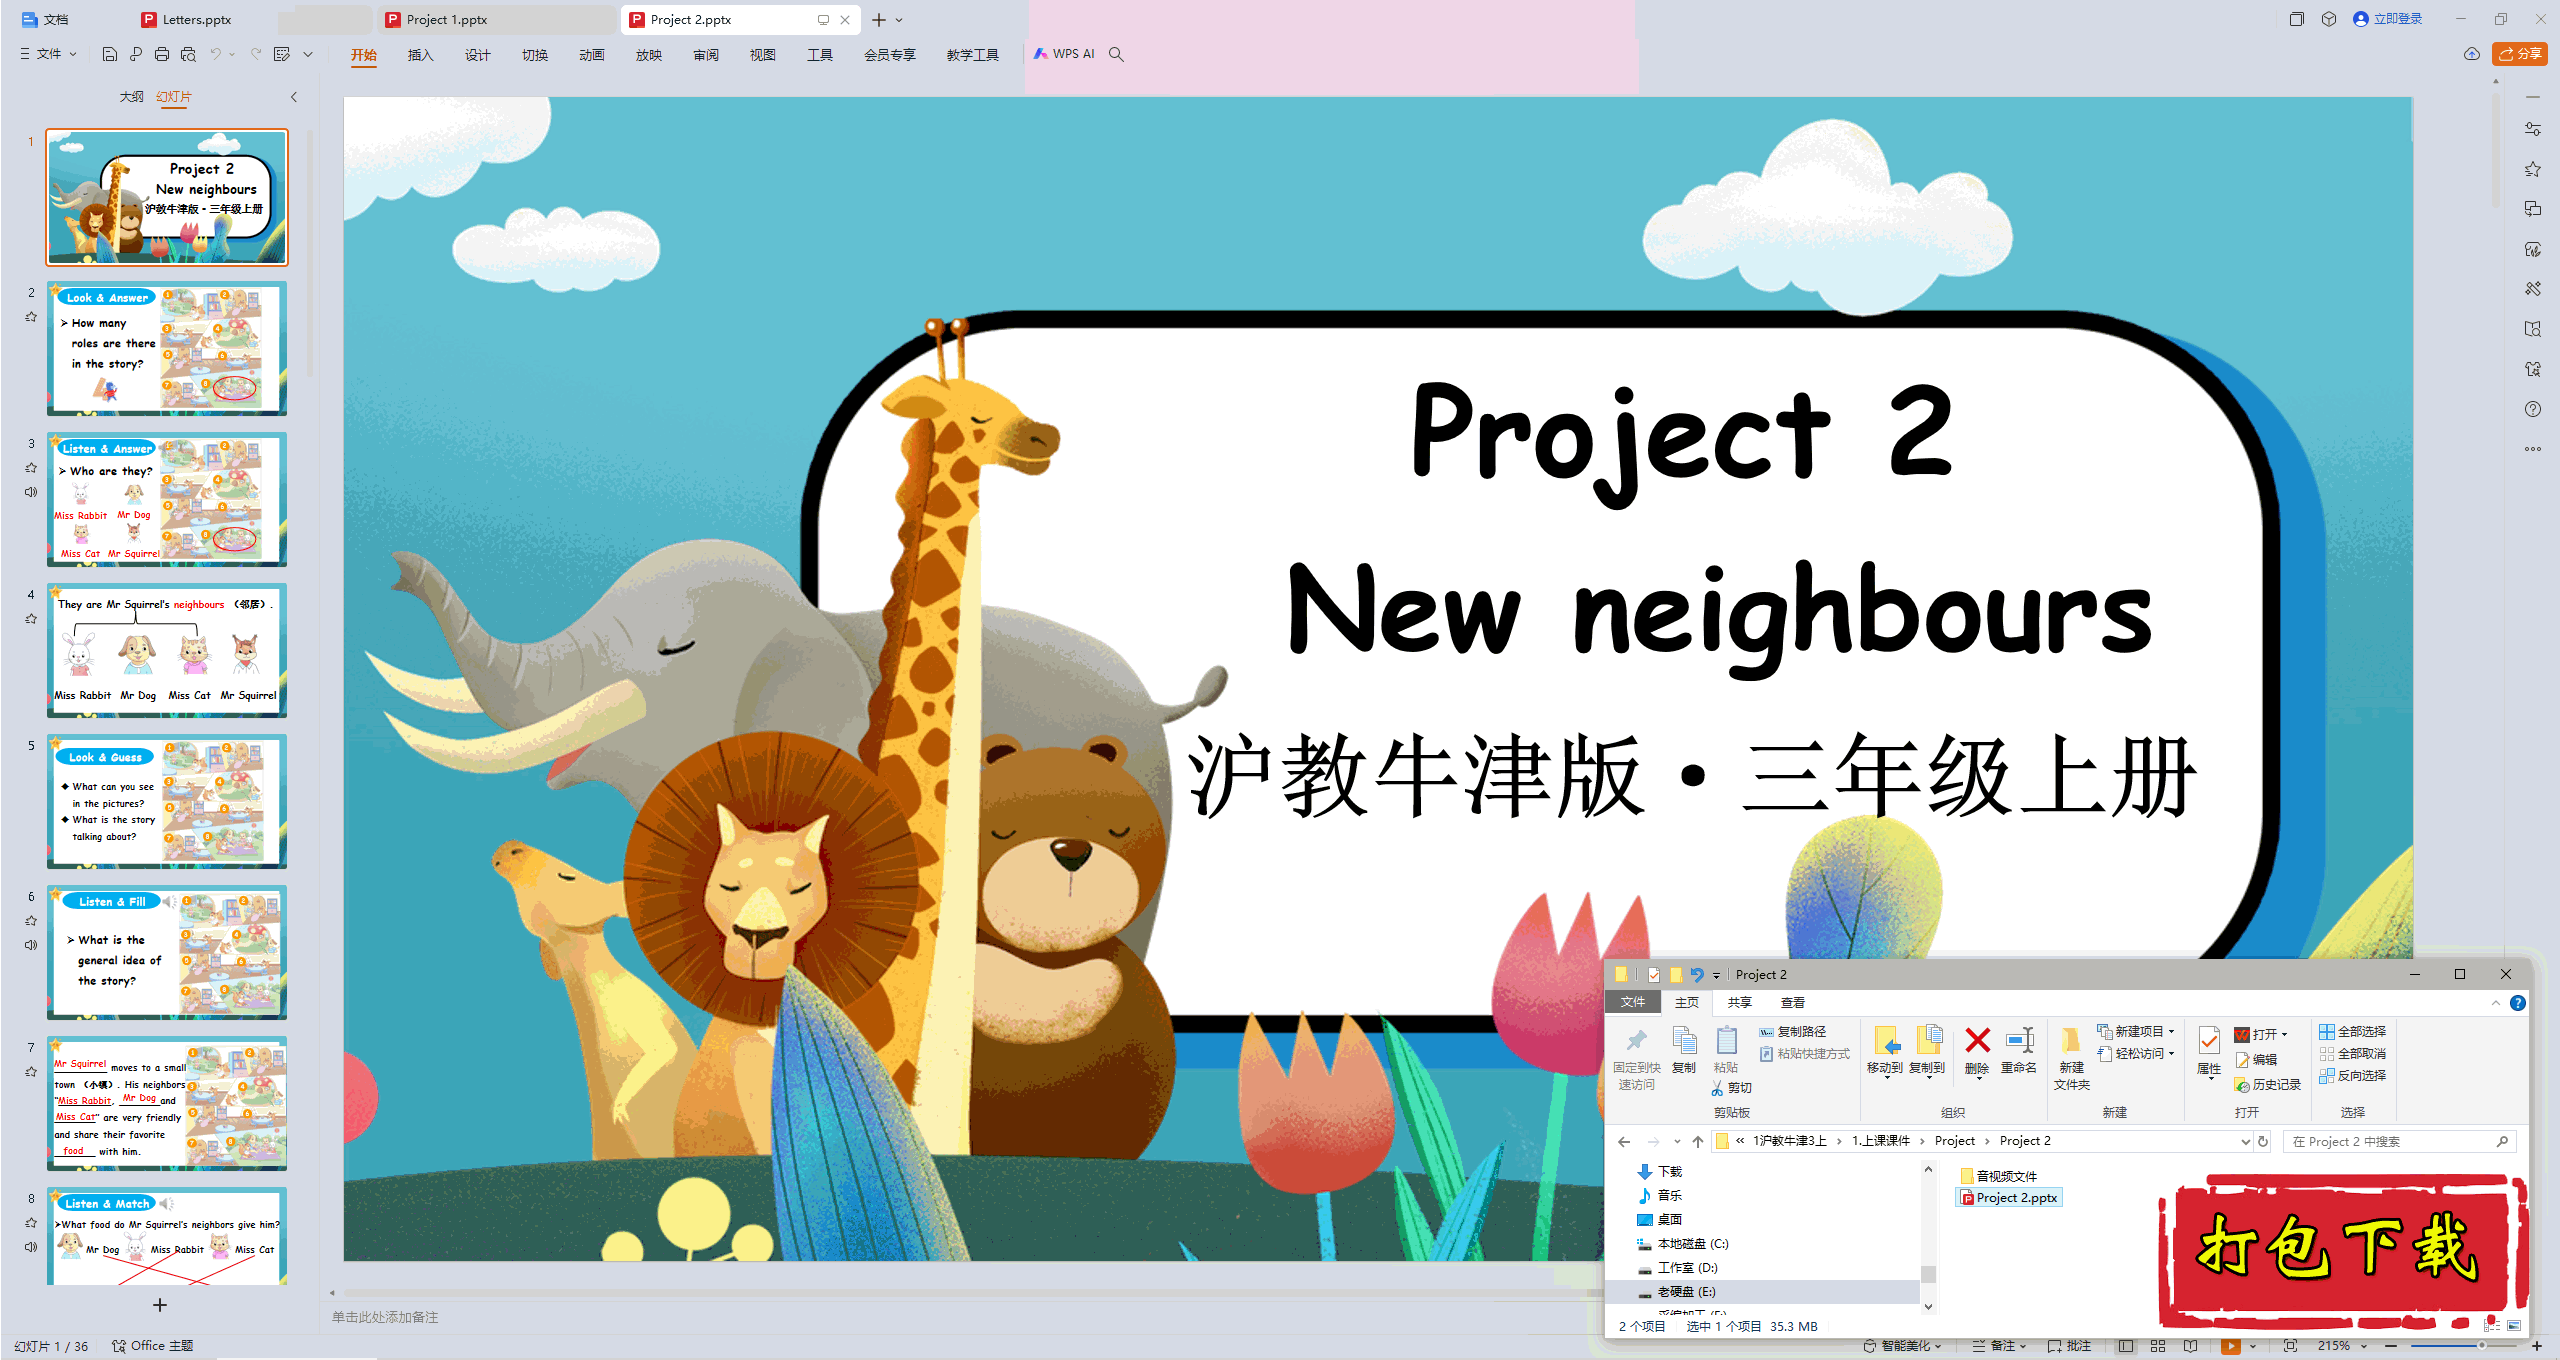Screen dimensions: 2560x1360
Task: Click the audio speaker icon beside slide 3
Action: click(31, 492)
